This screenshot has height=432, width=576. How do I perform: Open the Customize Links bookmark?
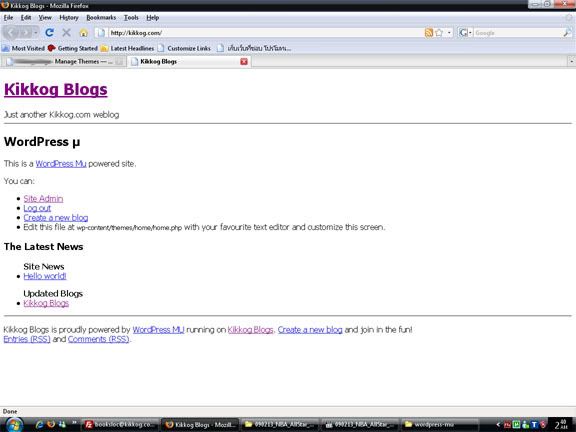tap(184, 48)
